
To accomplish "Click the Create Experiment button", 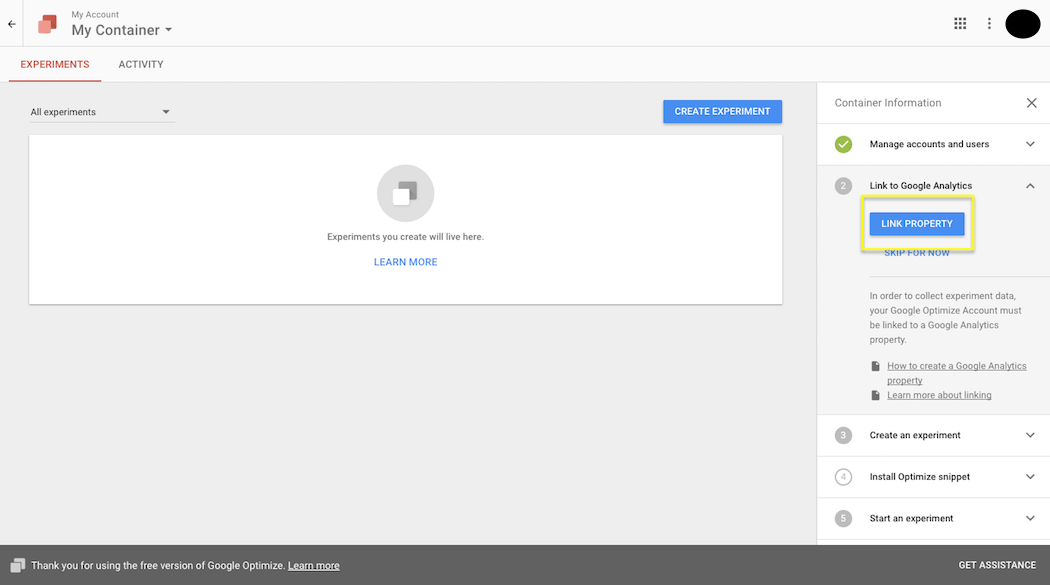I will click(x=723, y=112).
